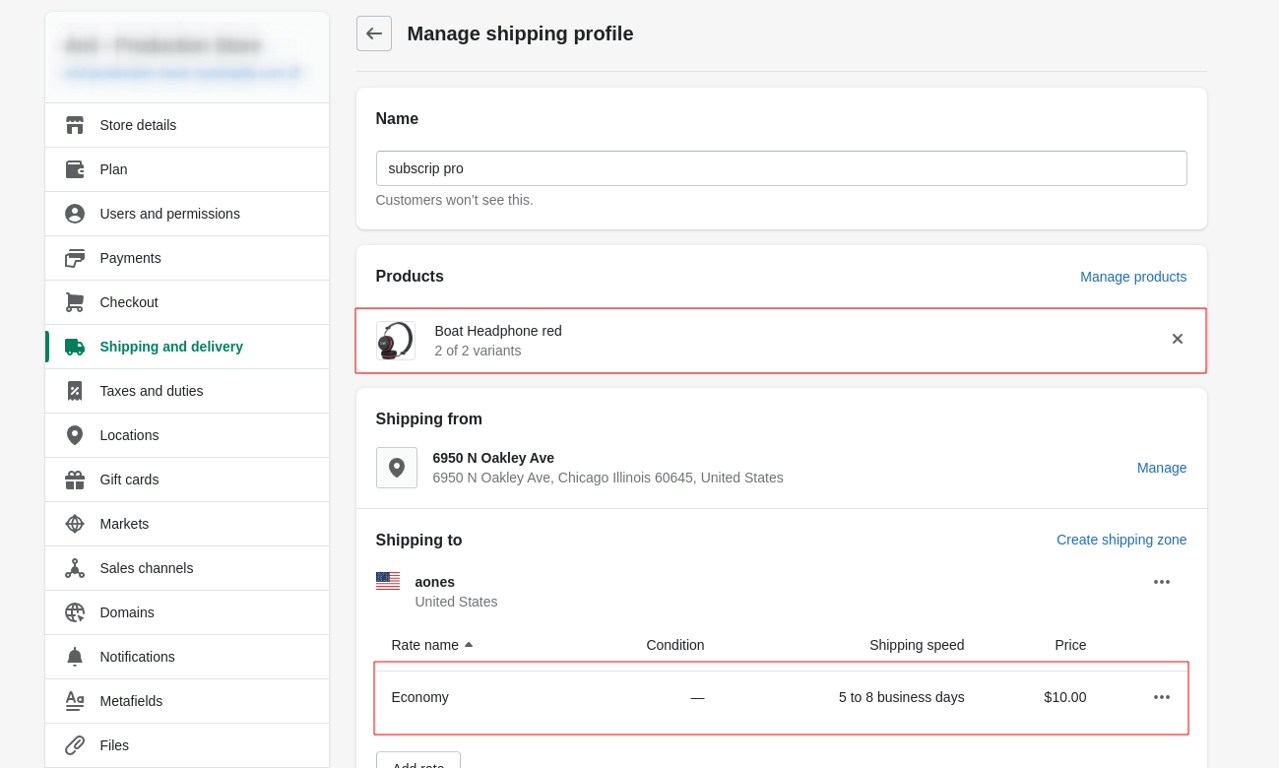Click the Gift cards icon
This screenshot has width=1279, height=768.
75,480
